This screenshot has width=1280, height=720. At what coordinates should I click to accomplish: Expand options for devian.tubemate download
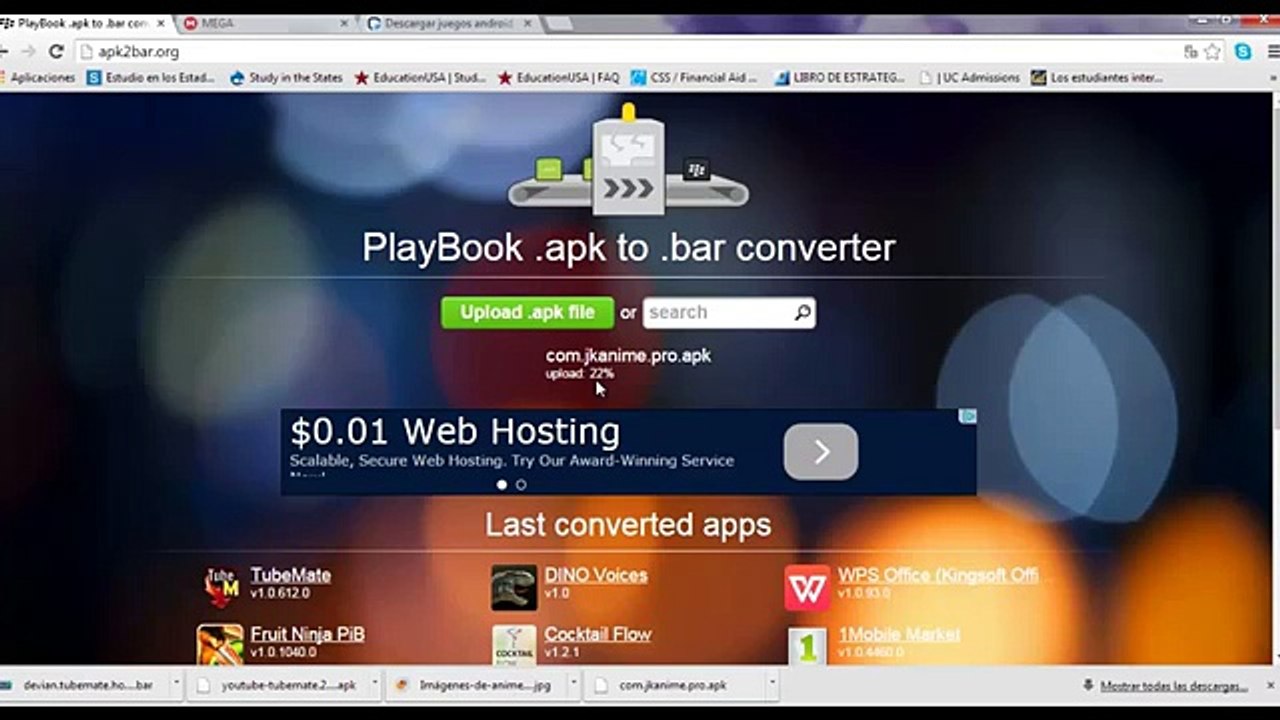(x=177, y=685)
